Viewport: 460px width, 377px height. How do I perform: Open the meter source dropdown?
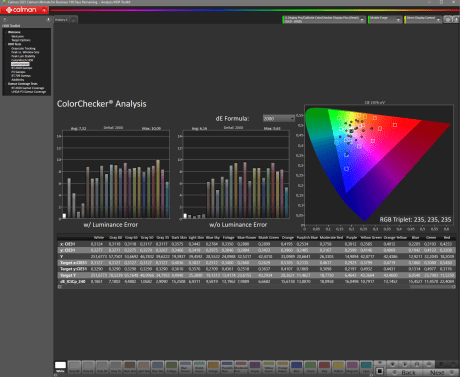[x=323, y=20]
